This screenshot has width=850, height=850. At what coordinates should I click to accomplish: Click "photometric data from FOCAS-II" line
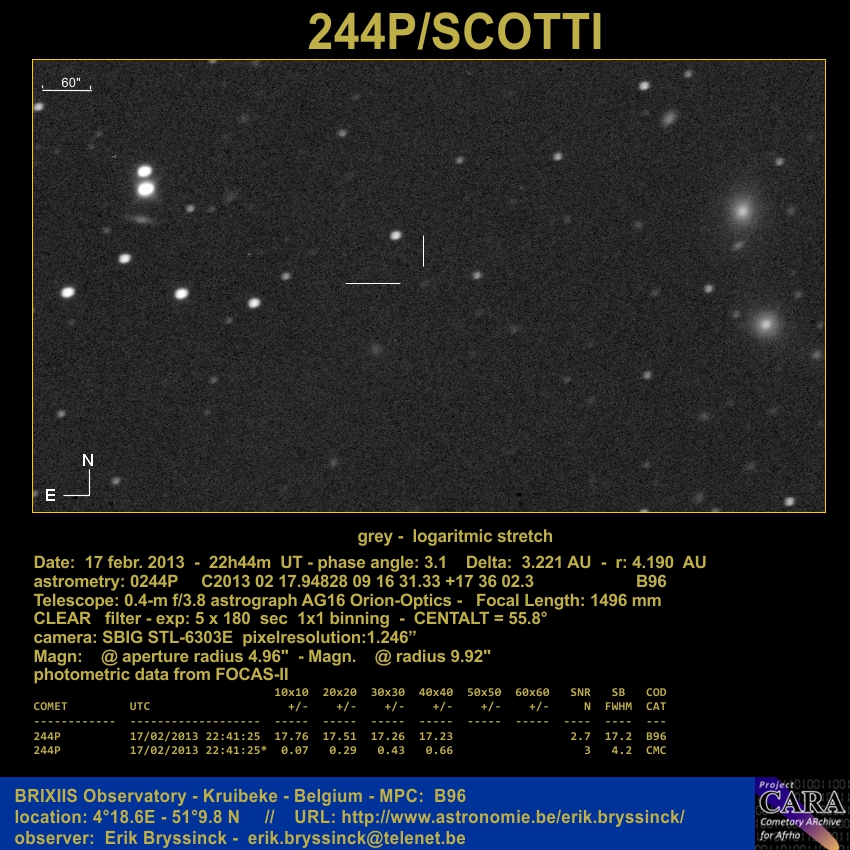coord(161,674)
